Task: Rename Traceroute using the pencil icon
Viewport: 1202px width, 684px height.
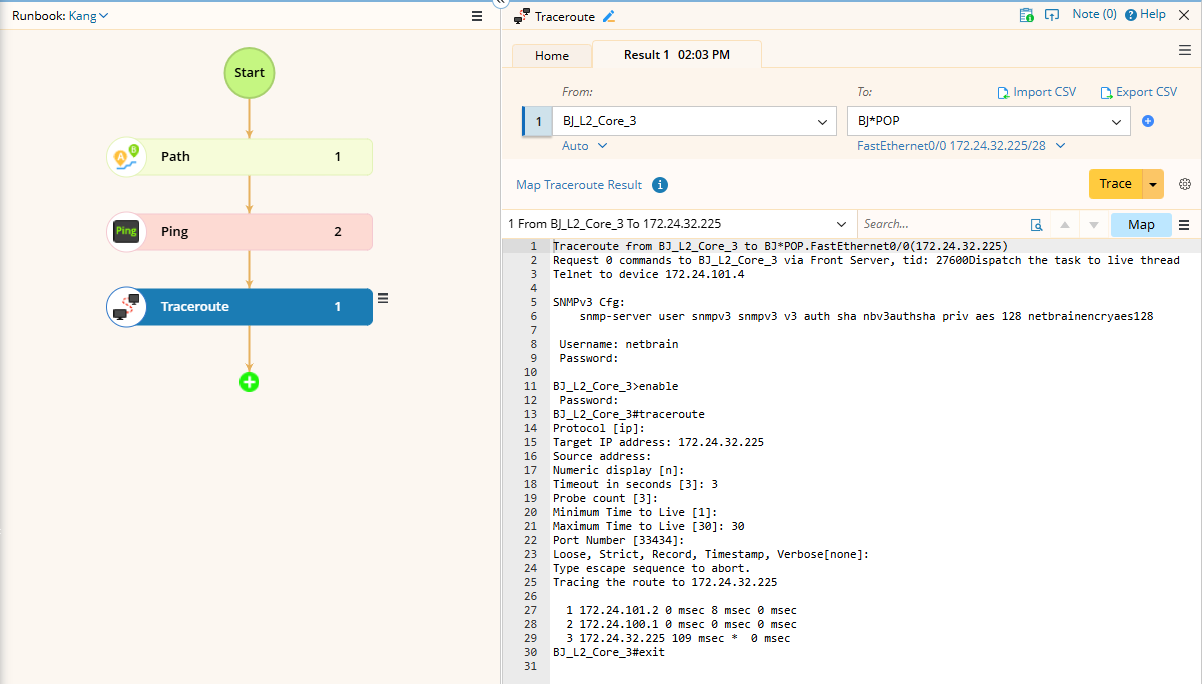Action: pyautogui.click(x=609, y=16)
